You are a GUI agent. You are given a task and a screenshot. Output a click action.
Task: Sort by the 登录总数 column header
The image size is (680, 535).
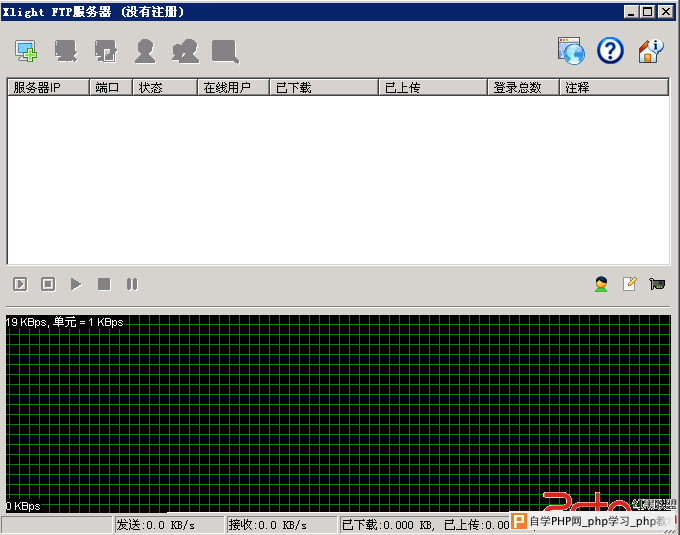(523, 88)
